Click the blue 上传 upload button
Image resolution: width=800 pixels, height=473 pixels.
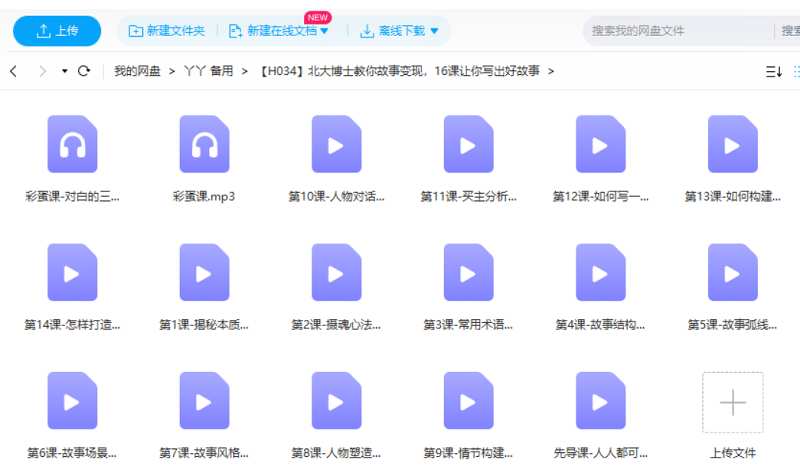(x=57, y=31)
